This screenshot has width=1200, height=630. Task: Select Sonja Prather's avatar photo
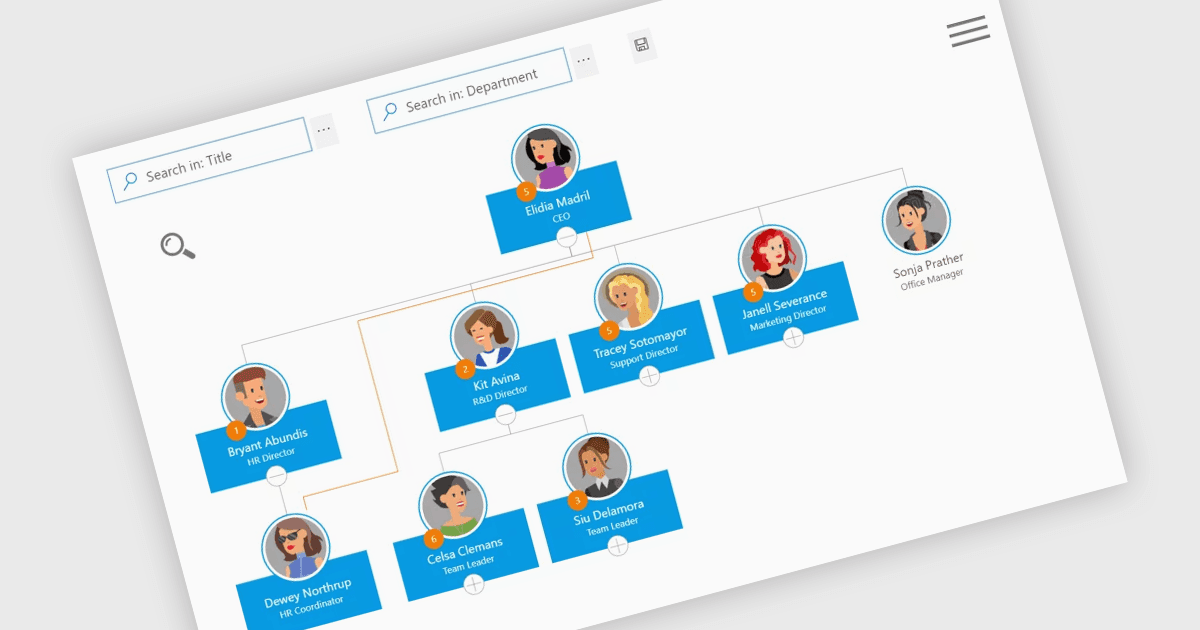click(x=916, y=220)
